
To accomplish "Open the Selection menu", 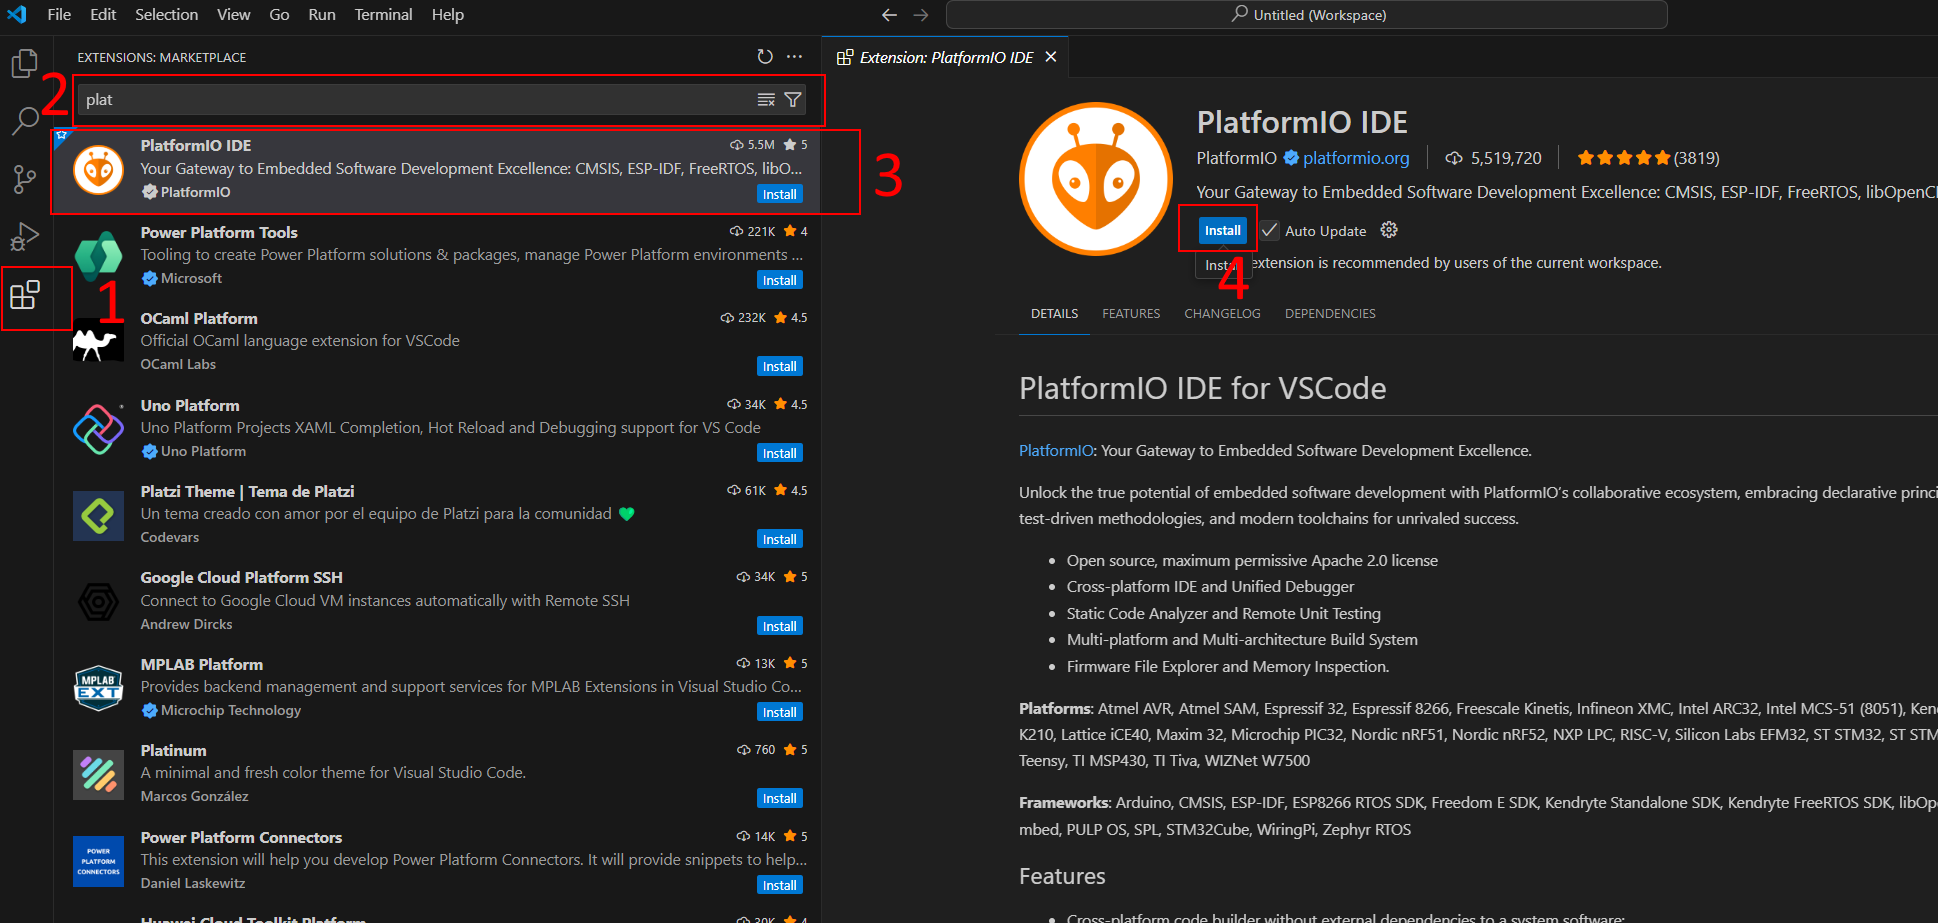I will (167, 15).
